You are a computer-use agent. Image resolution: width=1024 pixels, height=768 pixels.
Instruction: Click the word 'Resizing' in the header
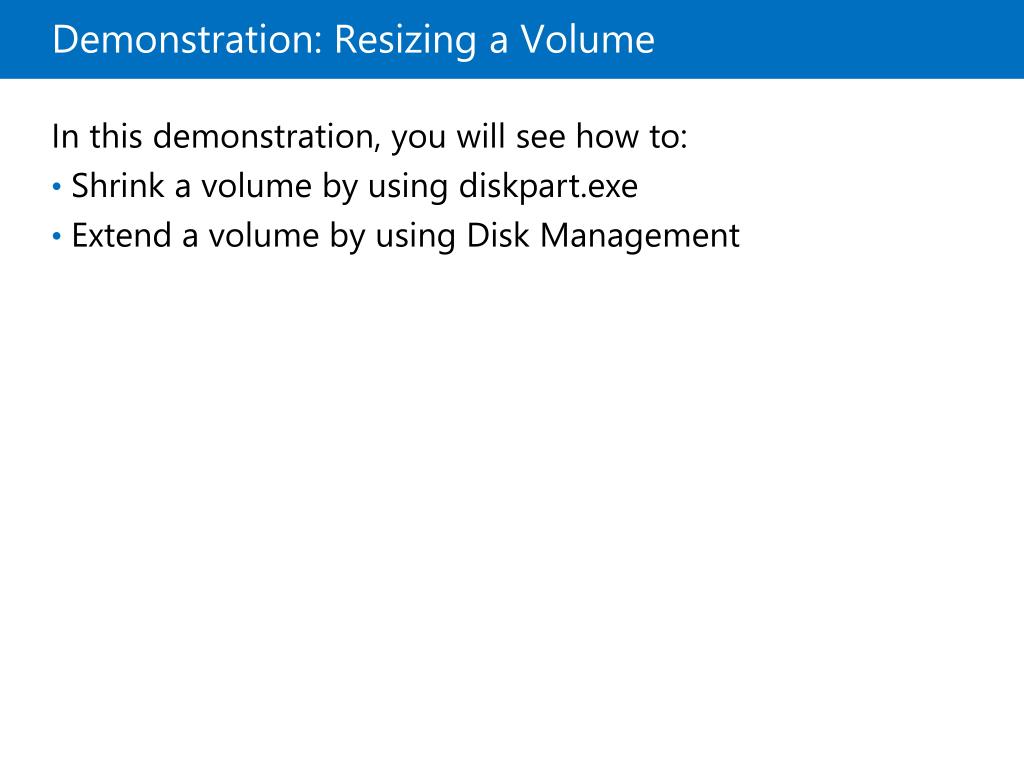coord(406,41)
